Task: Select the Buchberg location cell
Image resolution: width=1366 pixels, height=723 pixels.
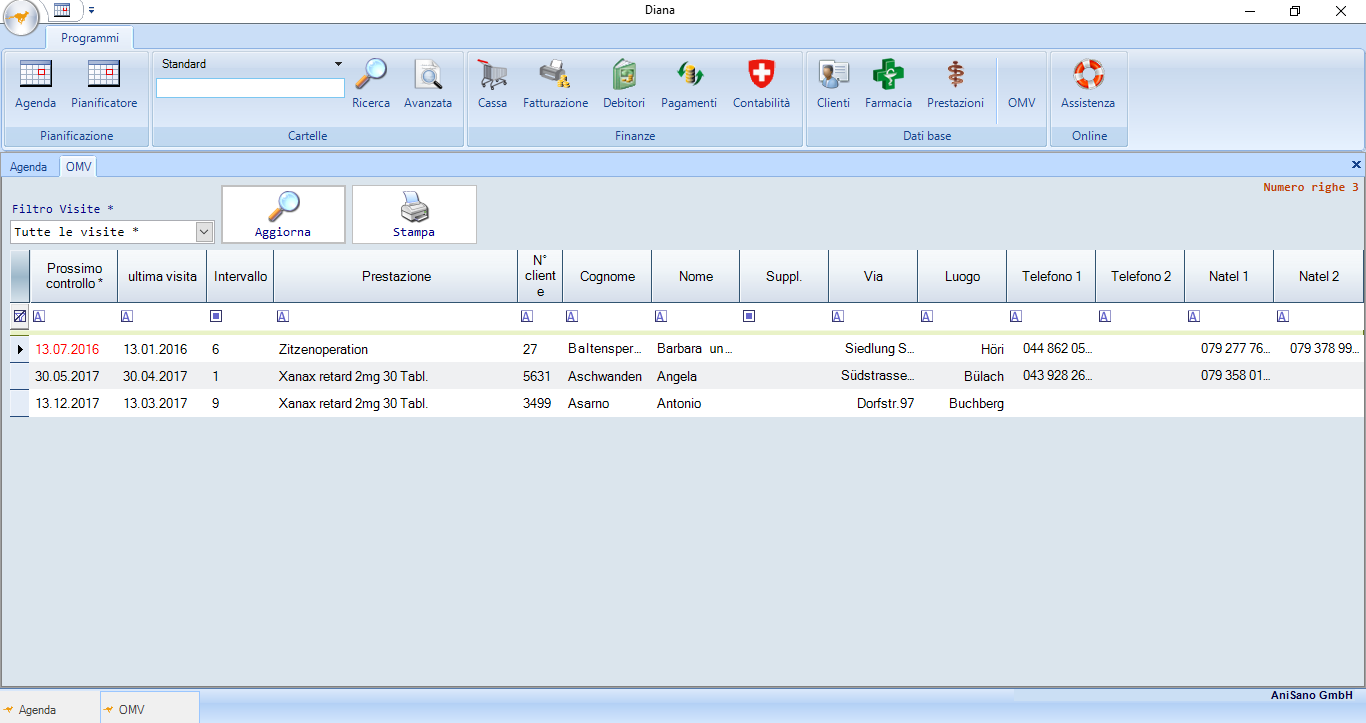Action: point(962,404)
